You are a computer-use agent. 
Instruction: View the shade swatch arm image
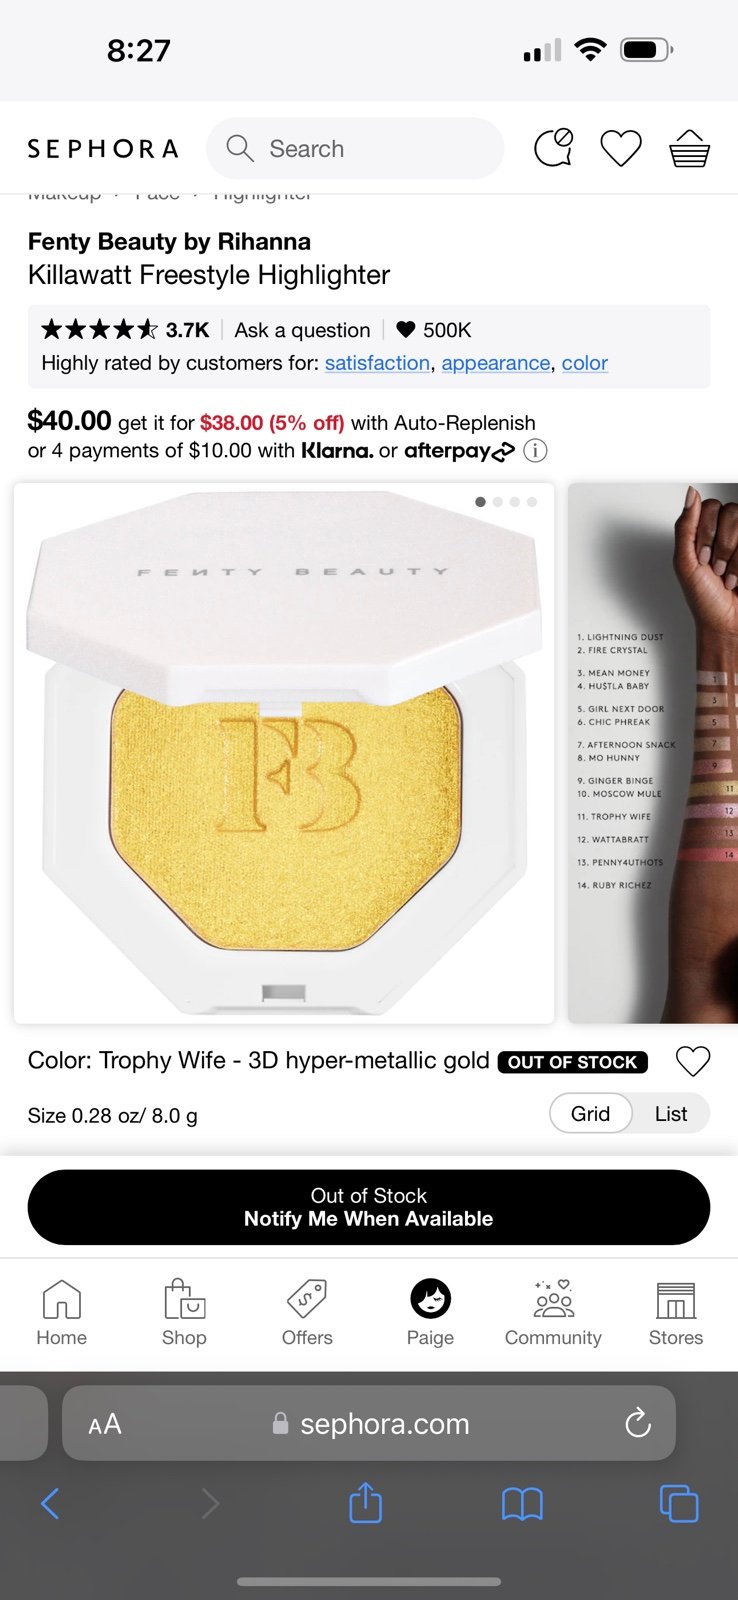click(x=653, y=753)
